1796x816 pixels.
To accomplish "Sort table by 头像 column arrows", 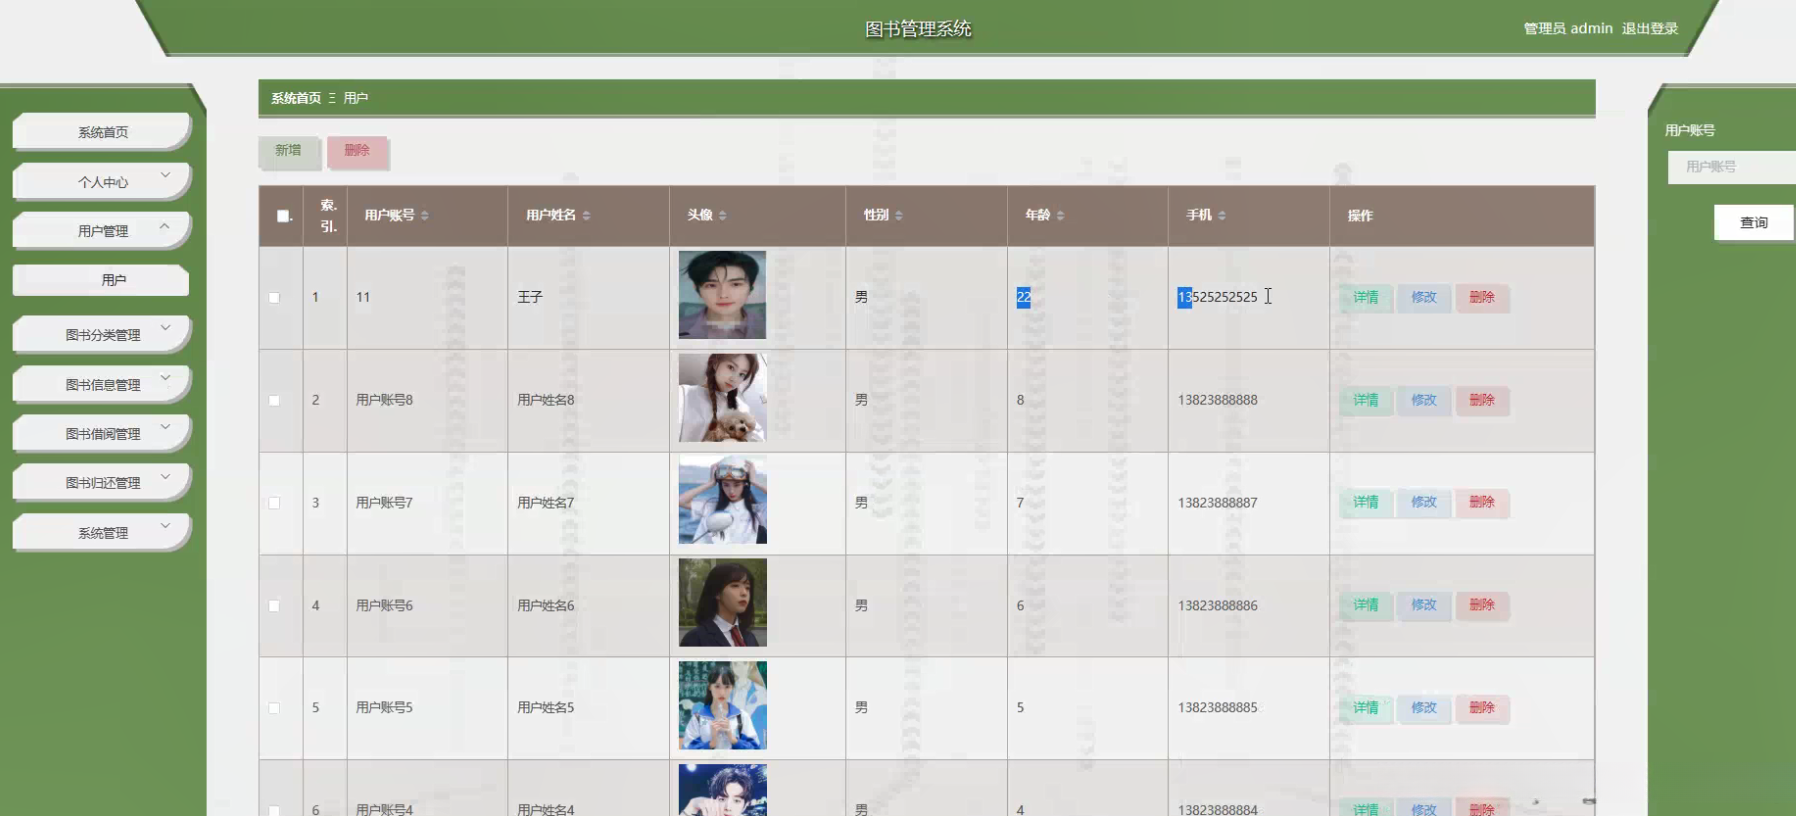I will [x=722, y=216].
